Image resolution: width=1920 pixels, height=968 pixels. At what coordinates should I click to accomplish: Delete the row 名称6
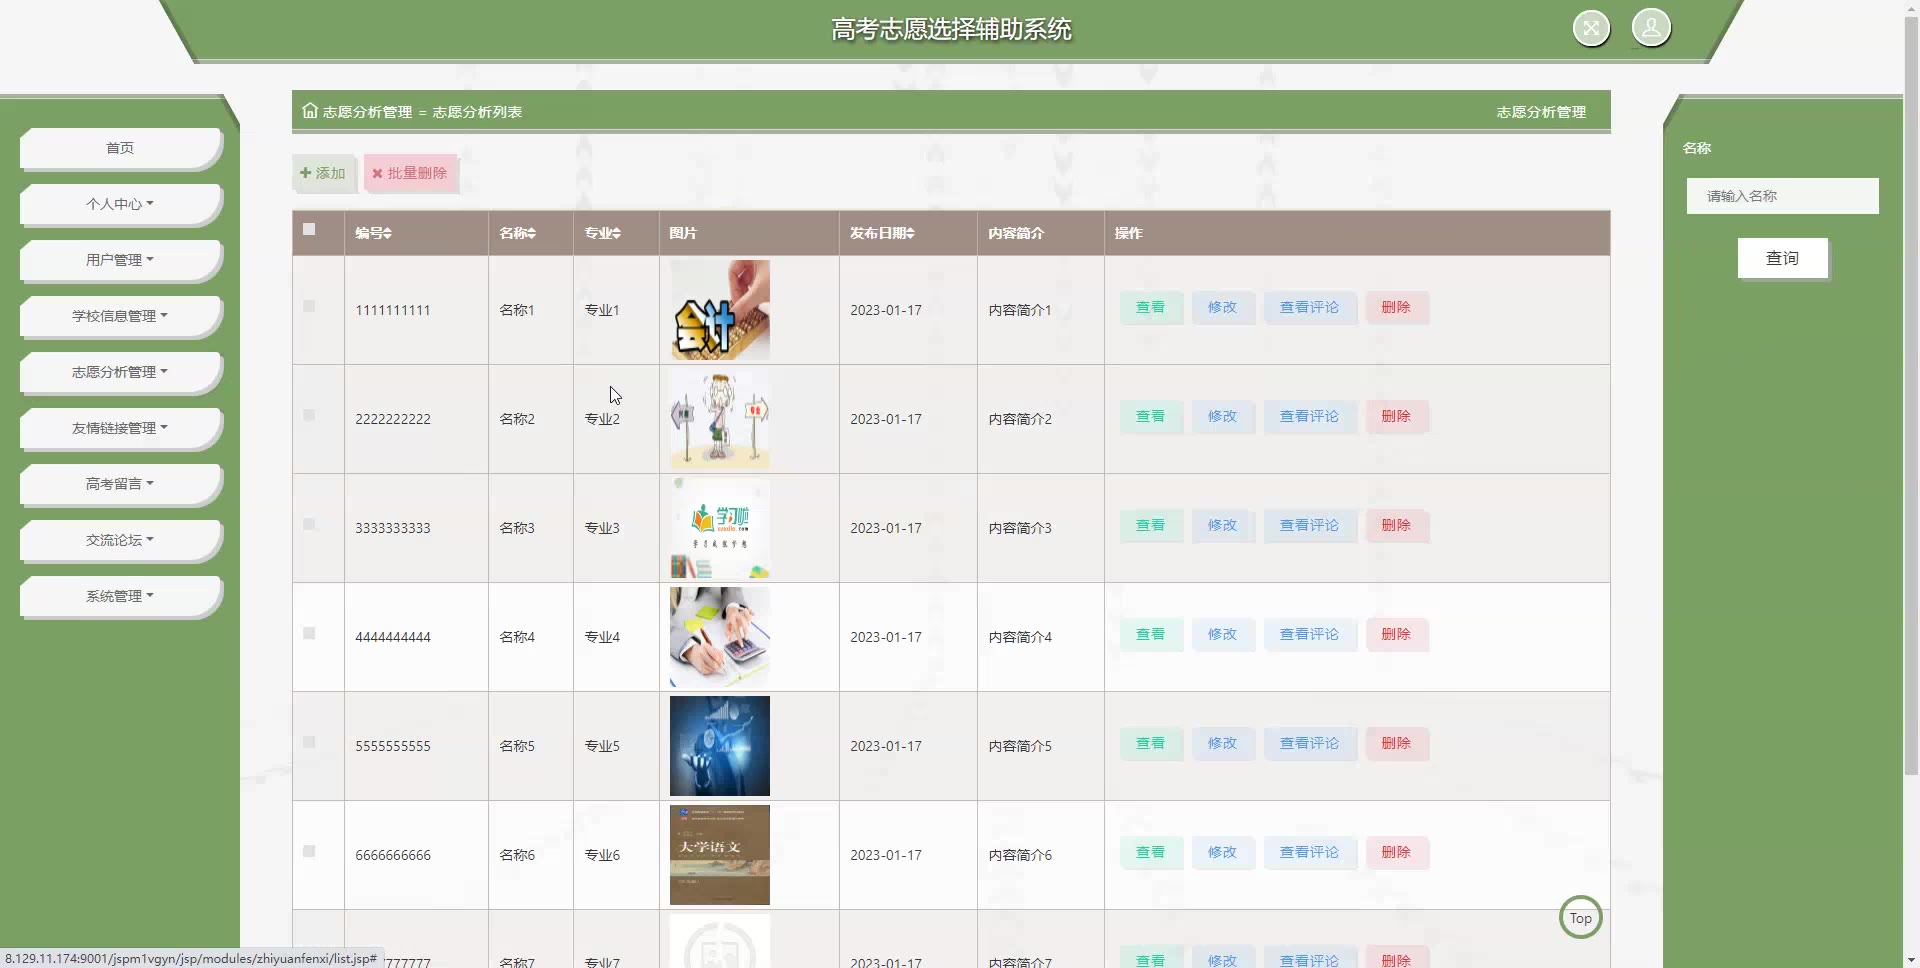pyautogui.click(x=1396, y=852)
